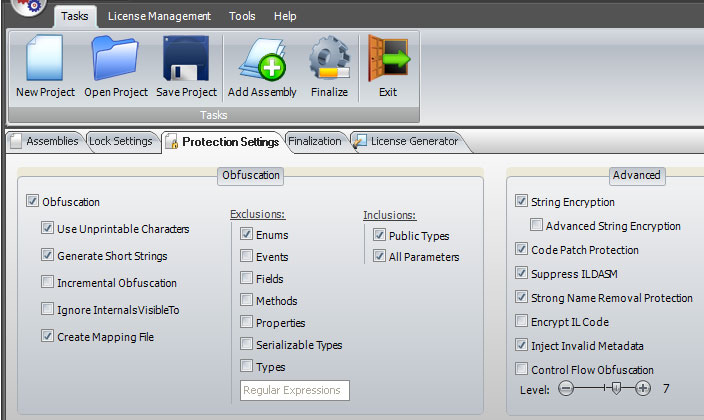Switch to the Assemblies tab
The width and height of the screenshot is (704, 420).
tap(45, 141)
